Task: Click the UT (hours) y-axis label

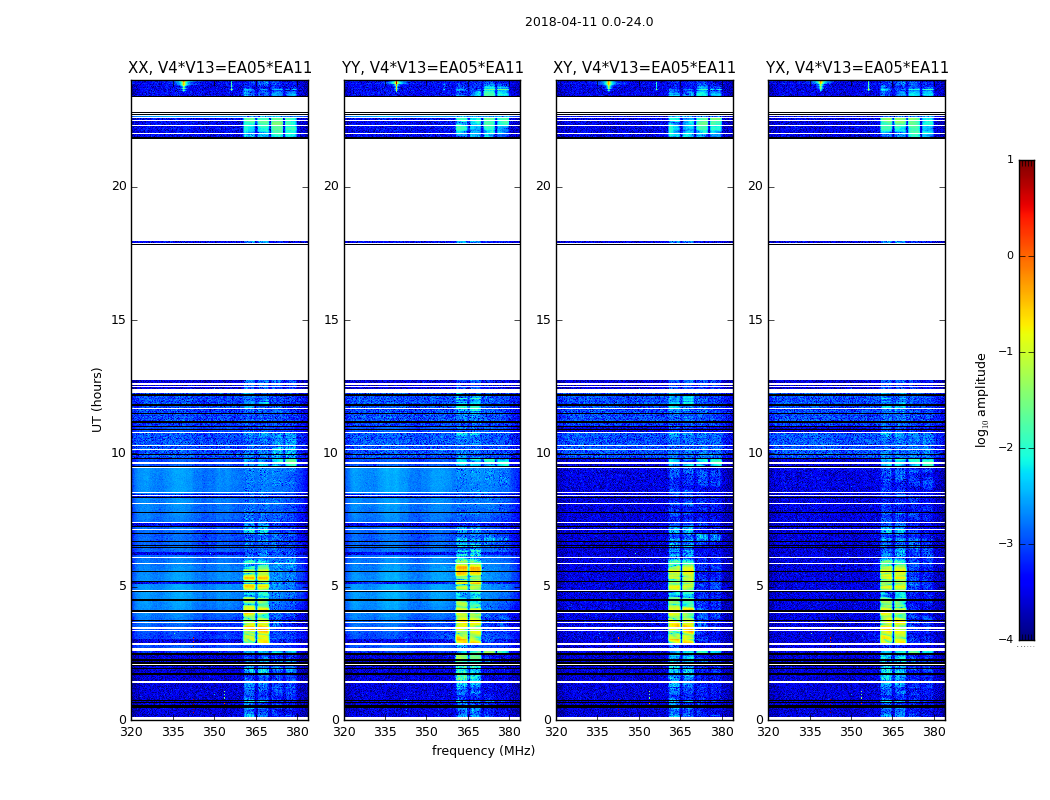Action: pyautogui.click(x=98, y=399)
